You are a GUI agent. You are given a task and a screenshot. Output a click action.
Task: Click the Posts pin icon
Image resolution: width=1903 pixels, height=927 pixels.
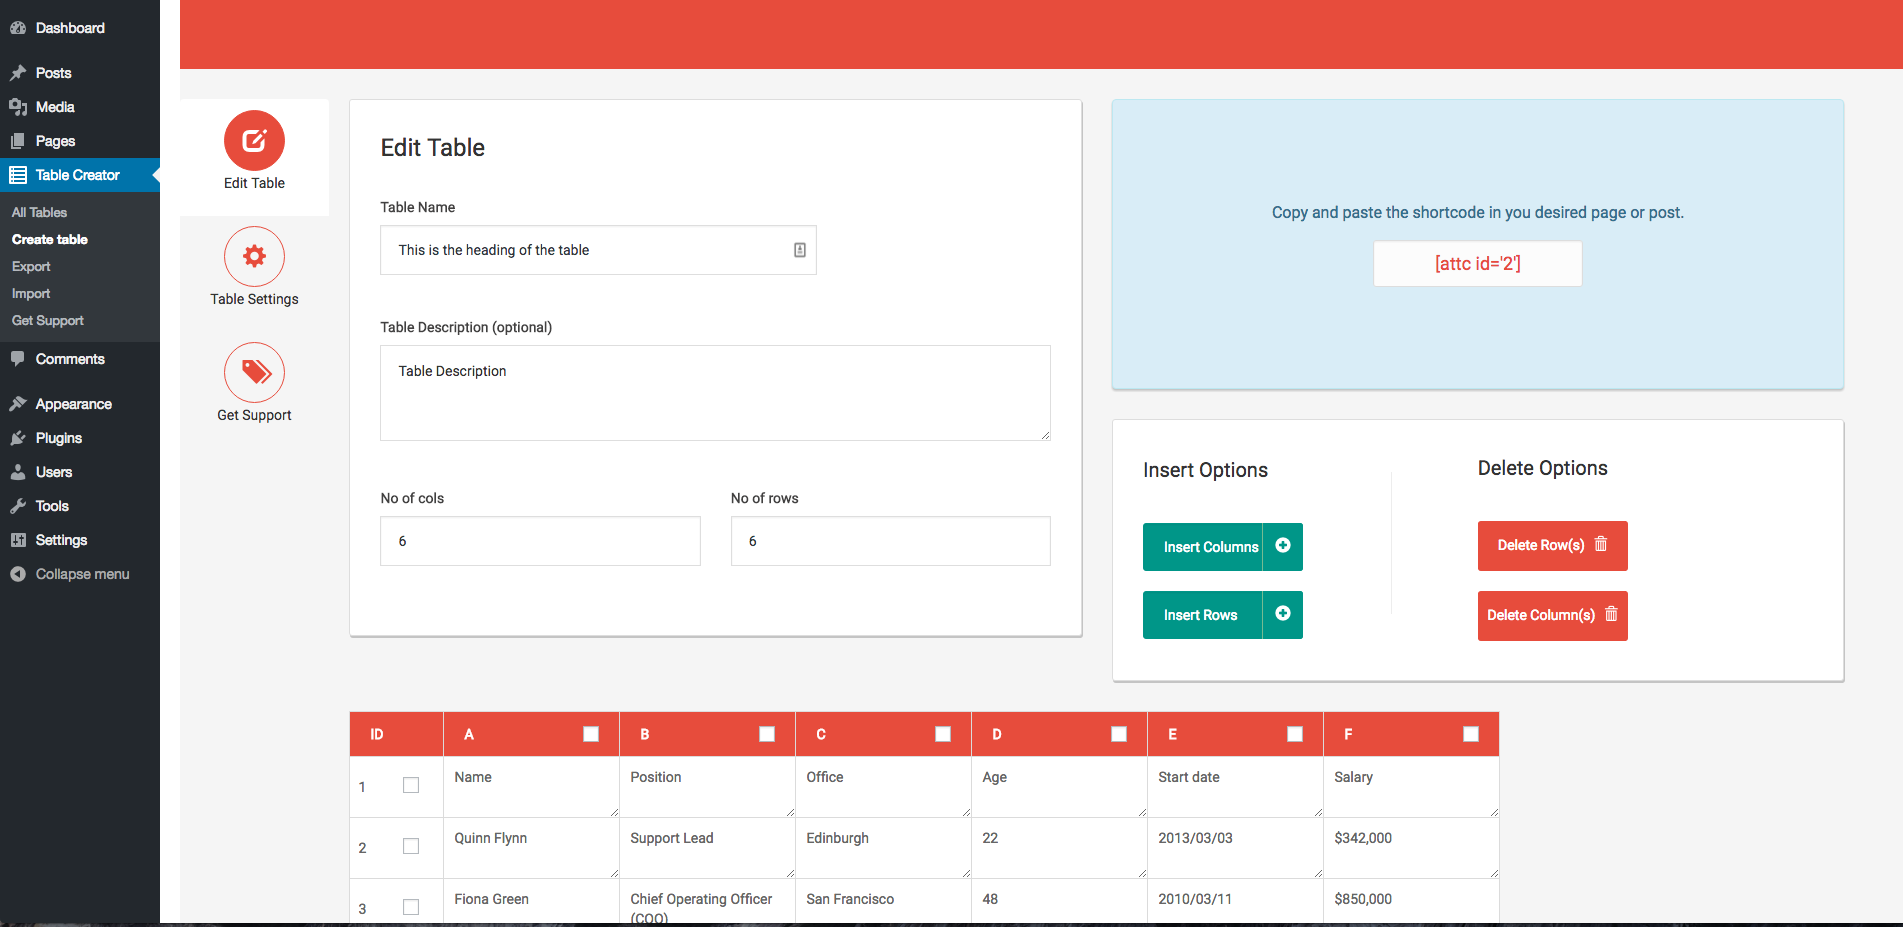point(18,73)
